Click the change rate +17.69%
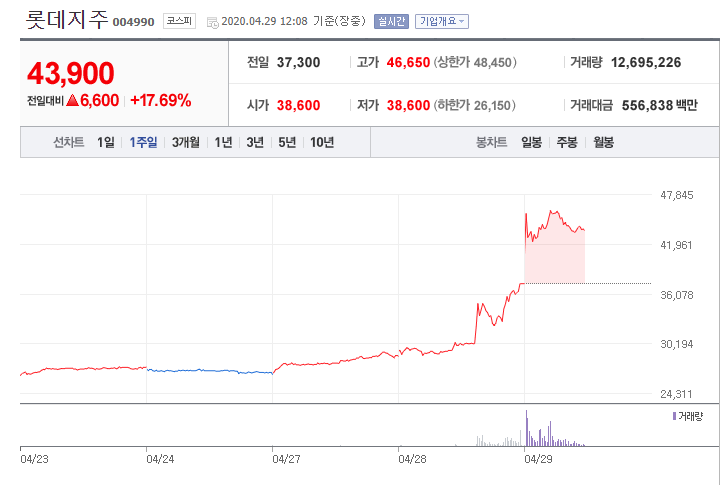 point(161,100)
